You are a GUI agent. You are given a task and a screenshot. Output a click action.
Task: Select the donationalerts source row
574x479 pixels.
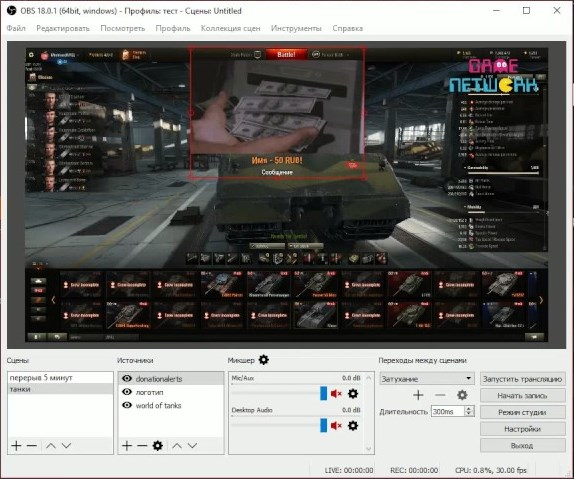click(171, 379)
